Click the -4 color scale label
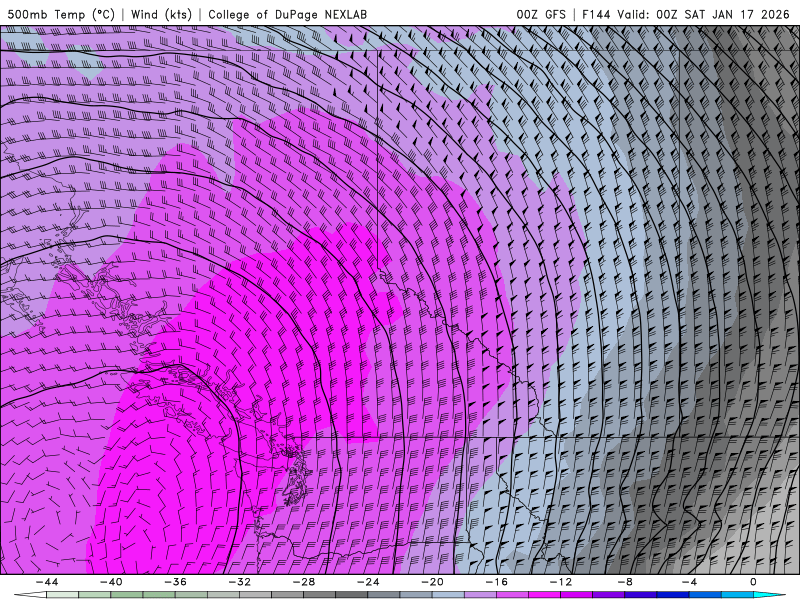The width and height of the screenshot is (800, 600). coord(690,582)
